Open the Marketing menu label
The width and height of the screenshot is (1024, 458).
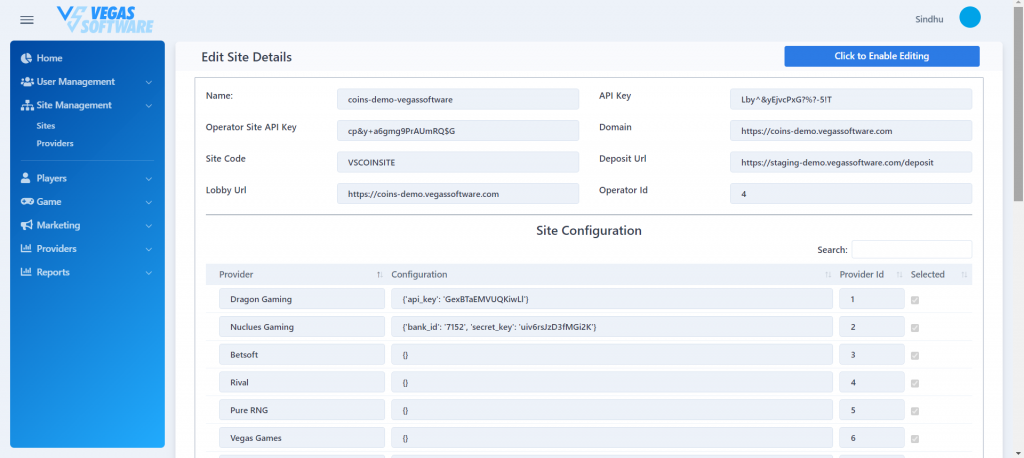click(58, 225)
